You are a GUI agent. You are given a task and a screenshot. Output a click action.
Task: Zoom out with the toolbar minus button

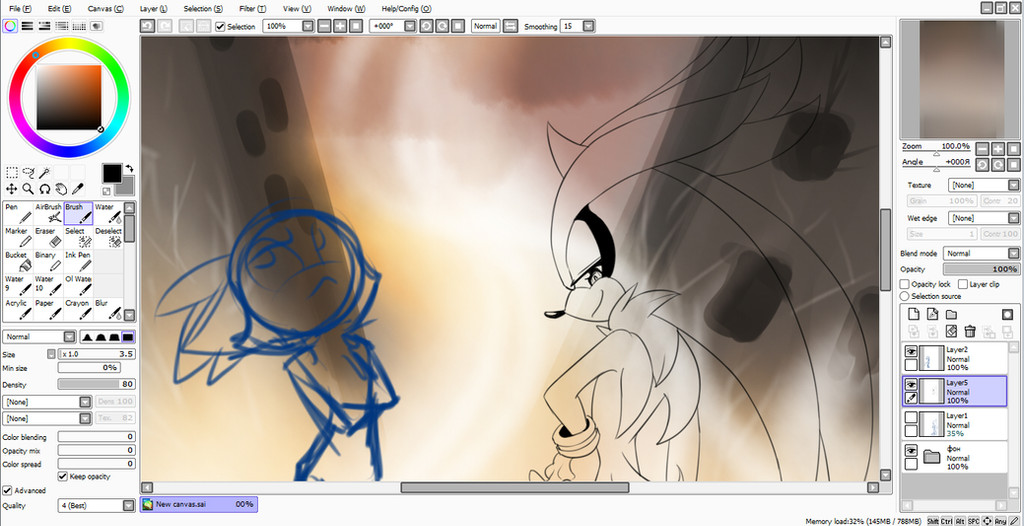coord(325,26)
